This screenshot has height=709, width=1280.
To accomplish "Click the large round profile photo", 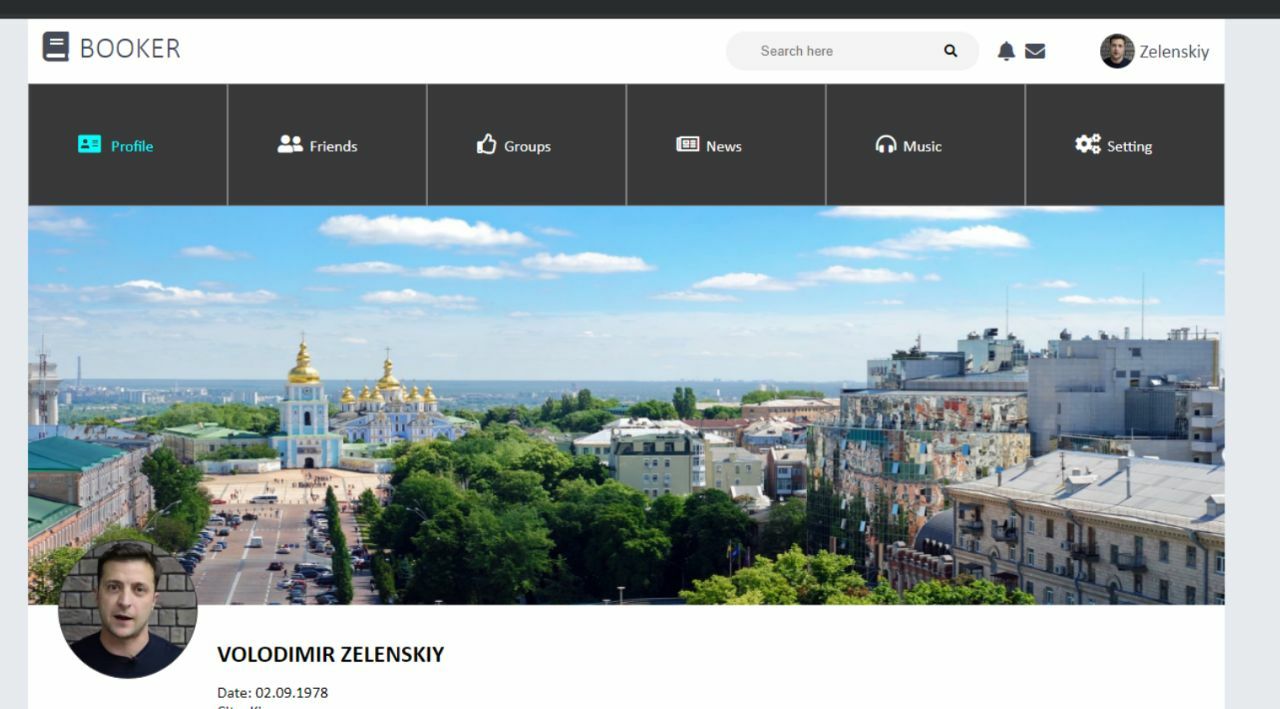I will (x=128, y=609).
